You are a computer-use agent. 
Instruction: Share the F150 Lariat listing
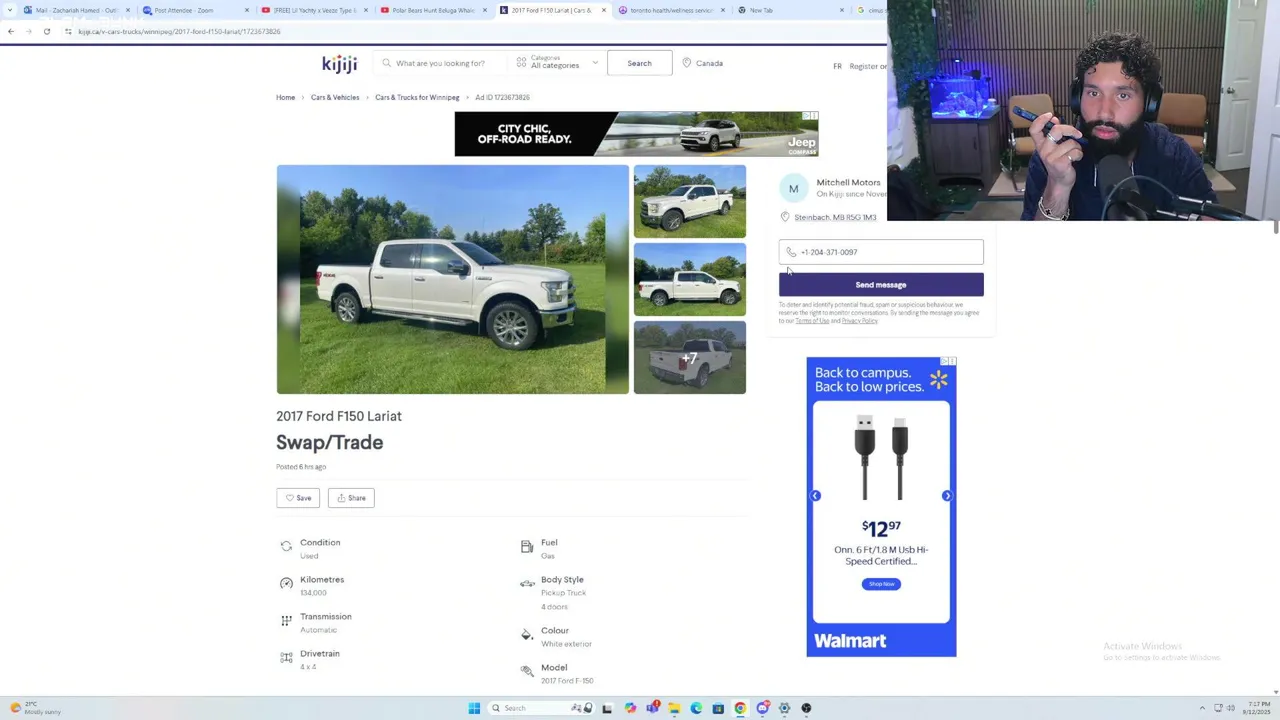351,498
